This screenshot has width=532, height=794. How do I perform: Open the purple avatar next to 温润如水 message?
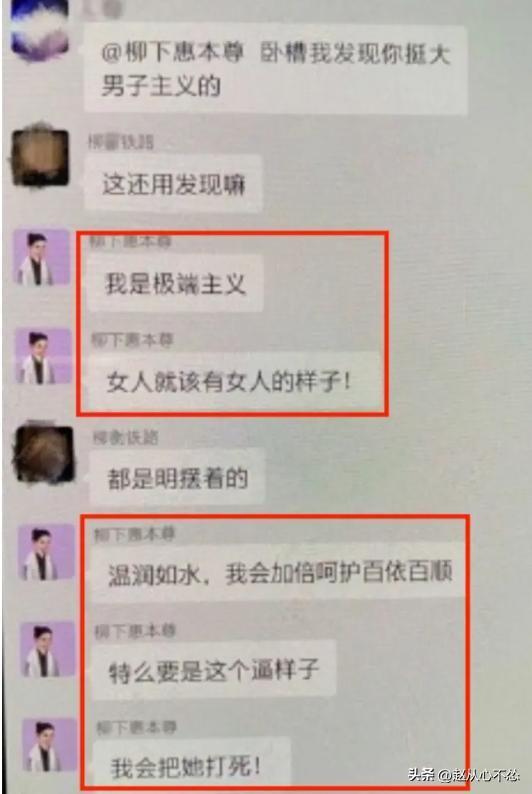46,552
